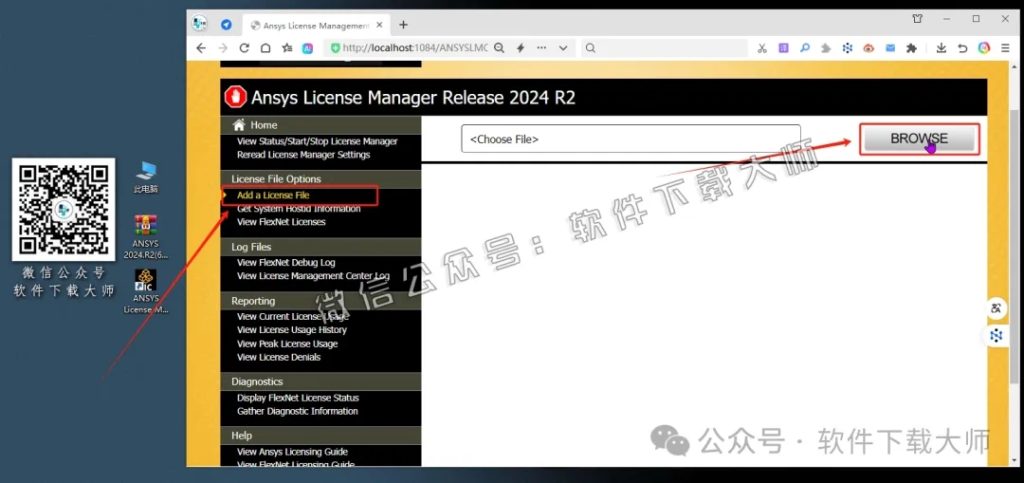Screen dimensions: 1024x483
Task: Click the localhost URL address field
Action: (415, 48)
